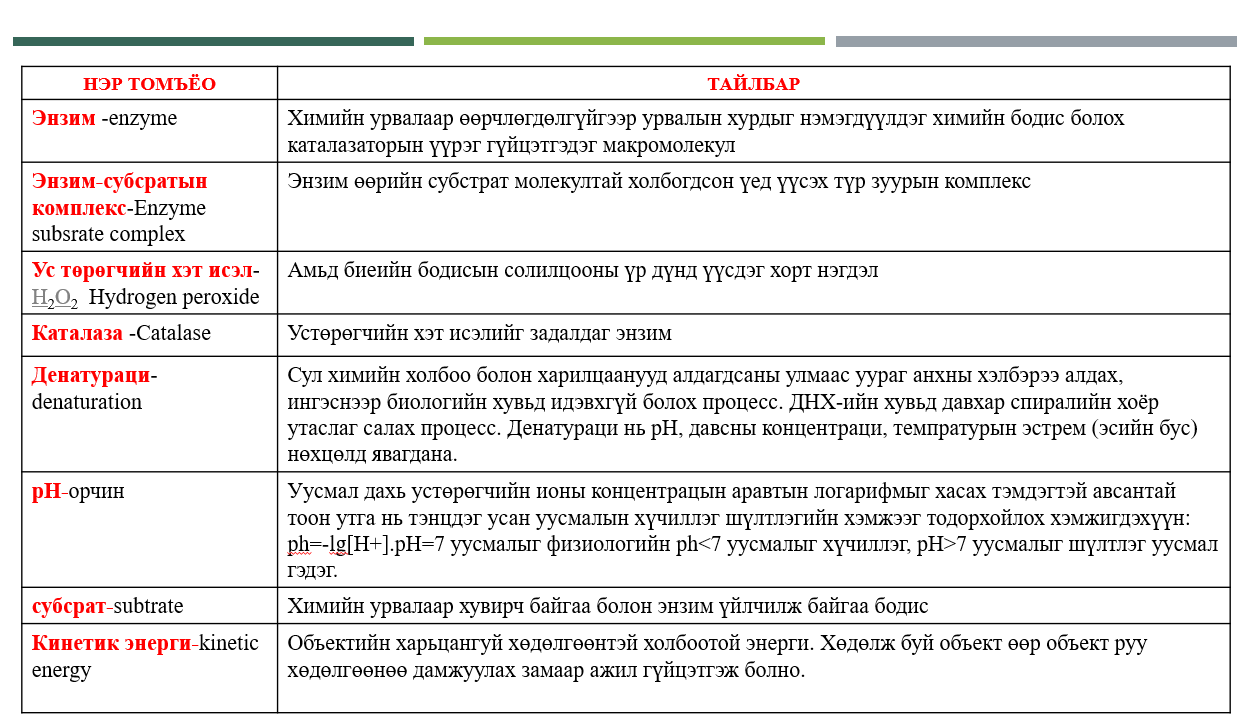
Task: Select the НЭР ТОМЪЁО header cell
Action: pos(145,84)
